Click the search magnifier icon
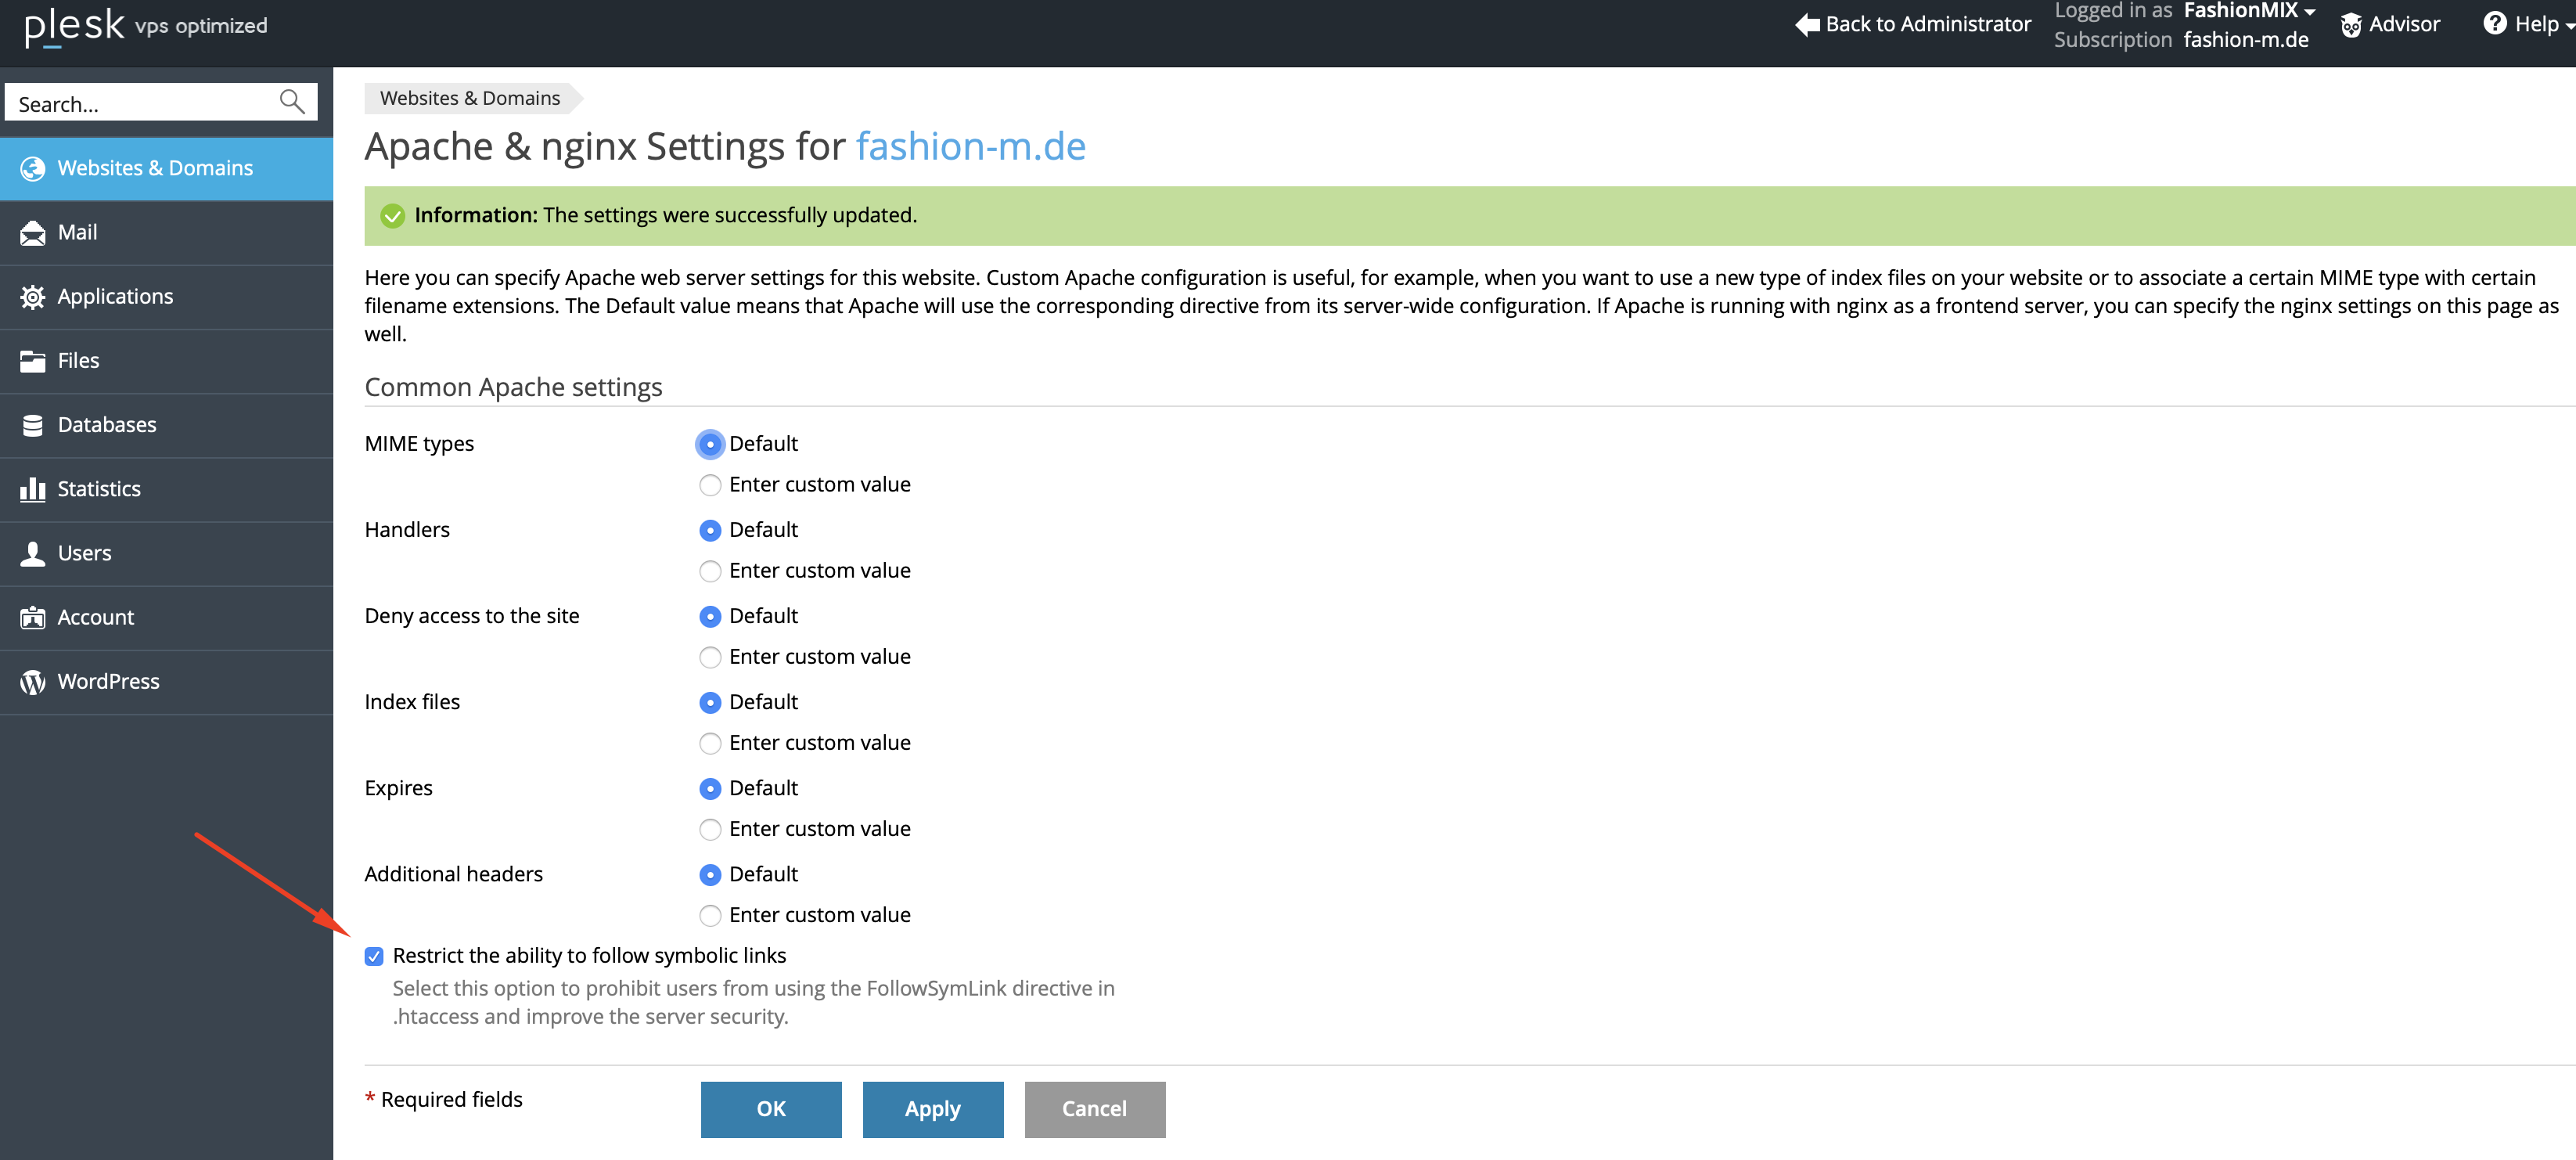2576x1160 pixels. [291, 102]
